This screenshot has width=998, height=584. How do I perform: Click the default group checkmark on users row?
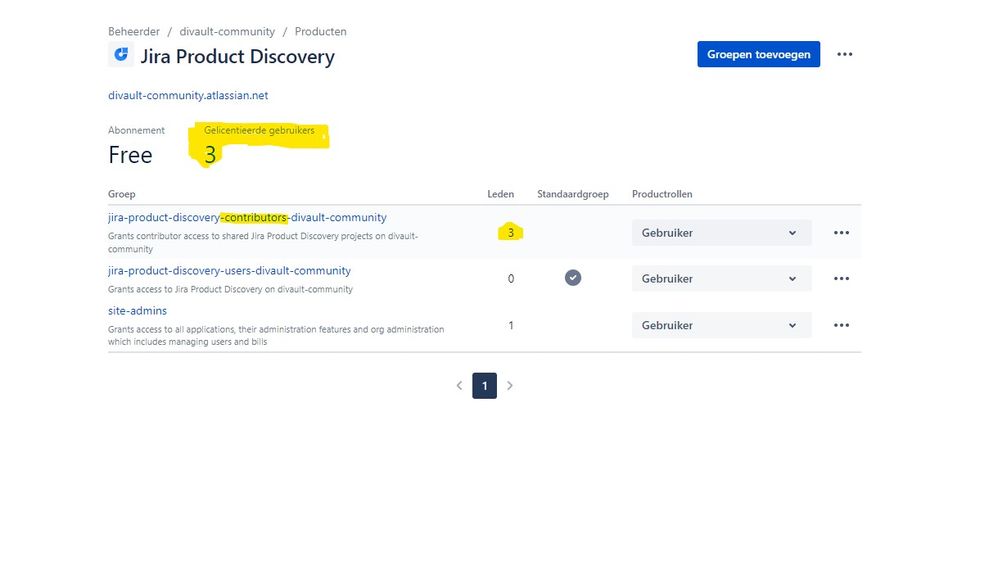573,278
